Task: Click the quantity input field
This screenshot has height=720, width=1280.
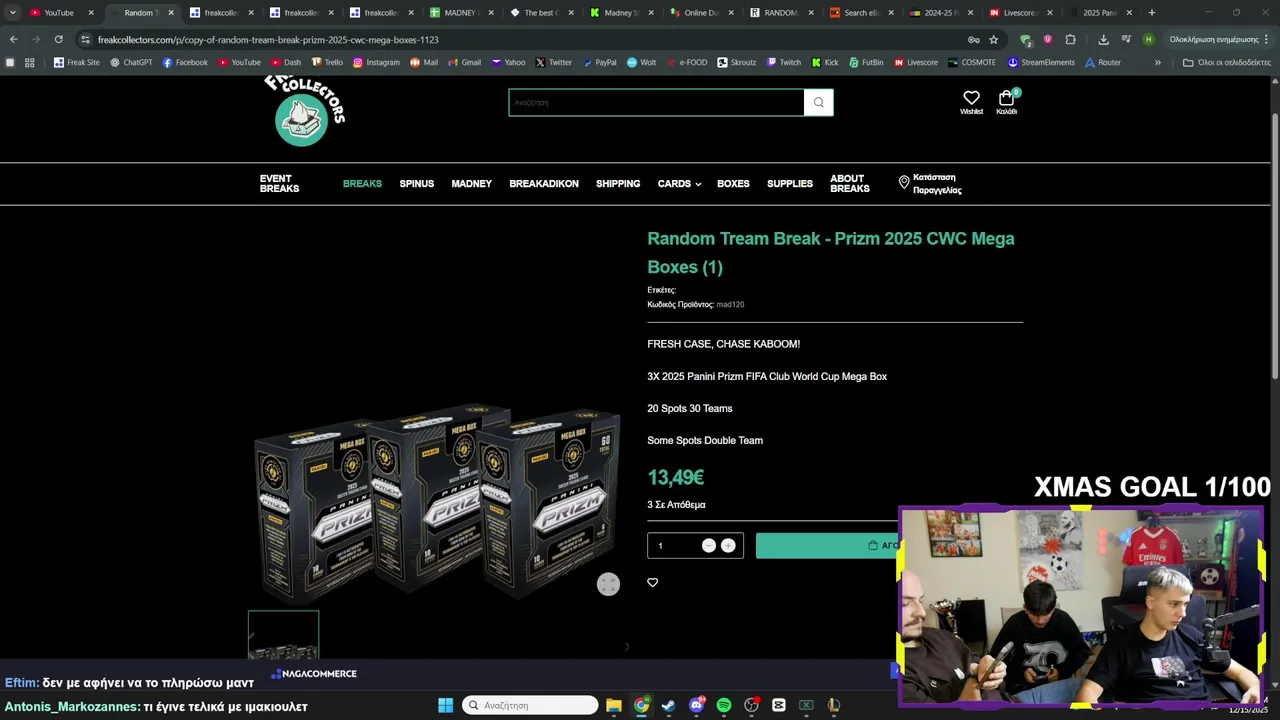Action: pyautogui.click(x=674, y=545)
